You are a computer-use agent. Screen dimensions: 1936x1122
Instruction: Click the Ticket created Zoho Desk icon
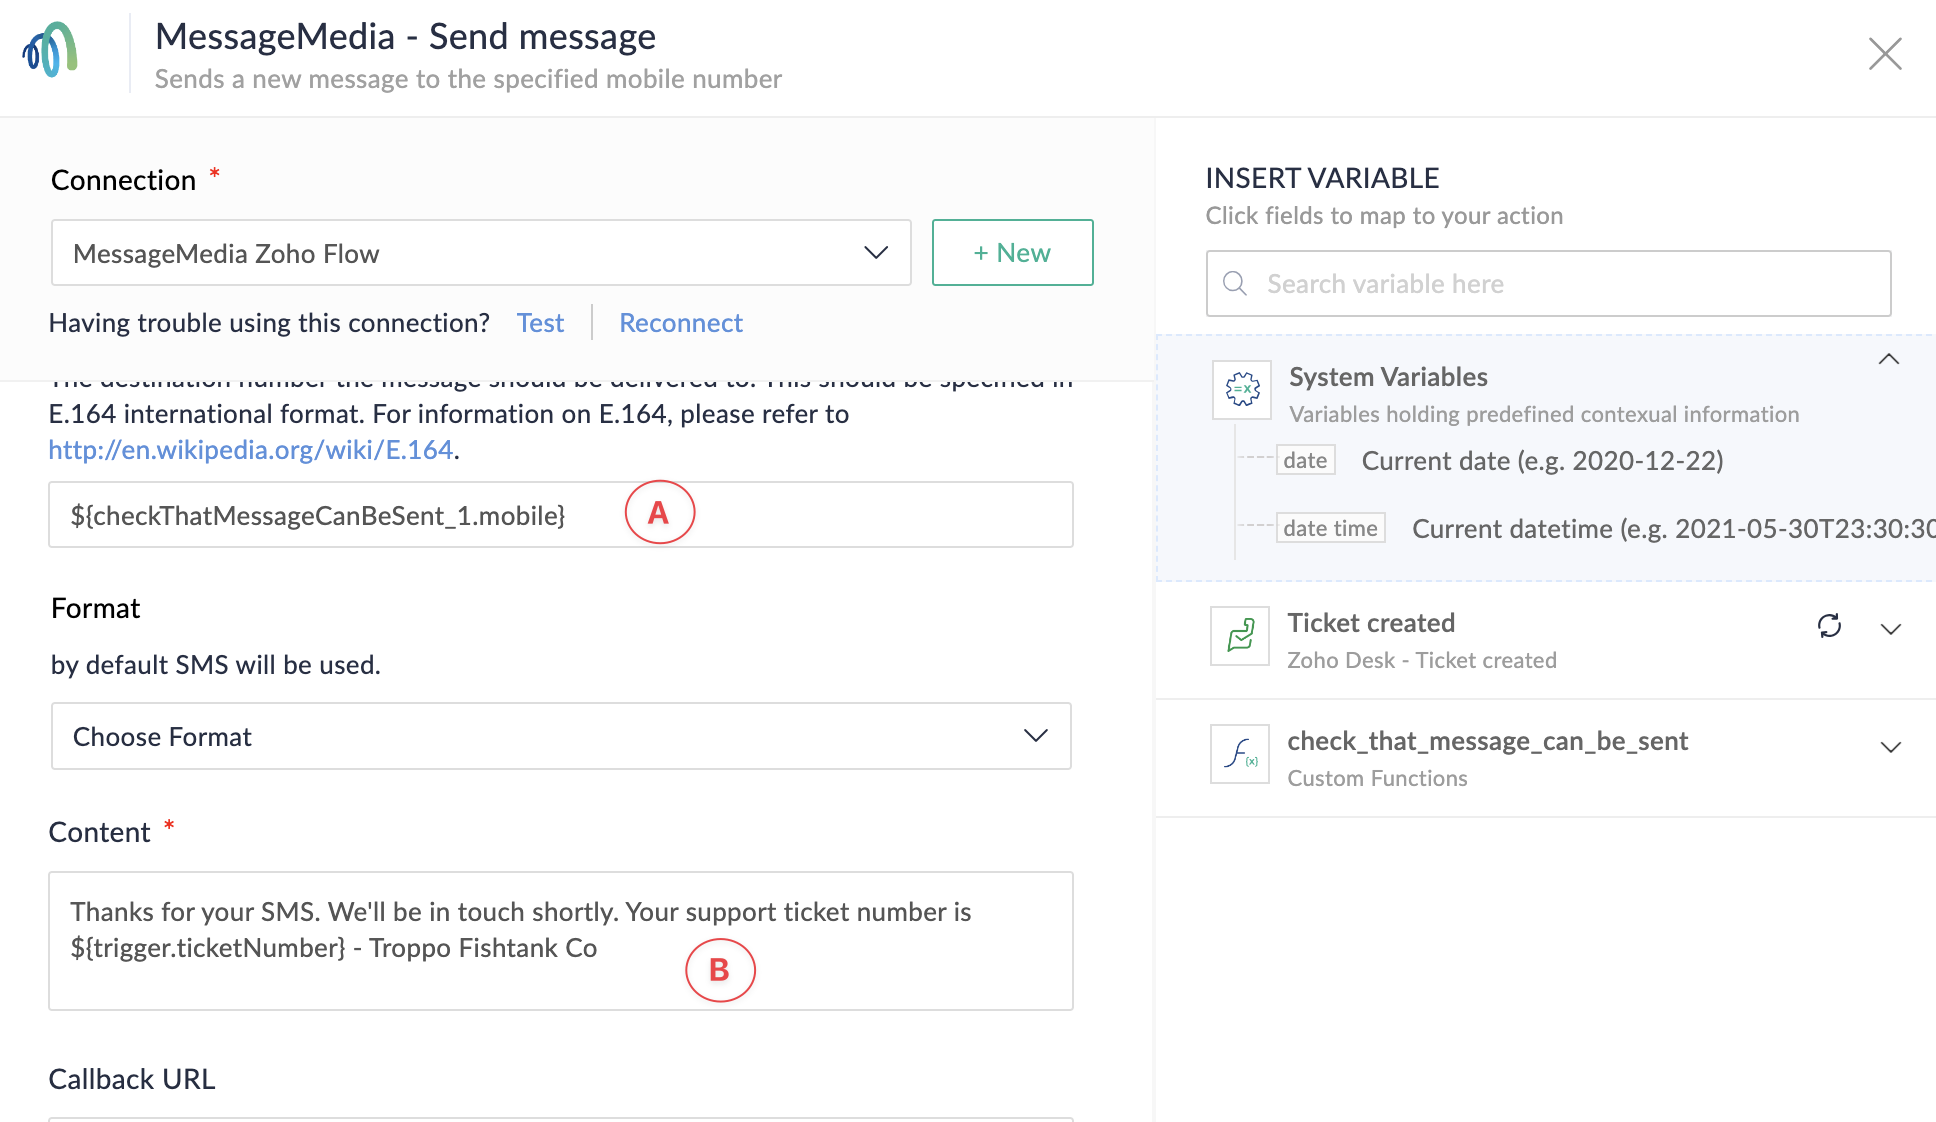(1240, 636)
